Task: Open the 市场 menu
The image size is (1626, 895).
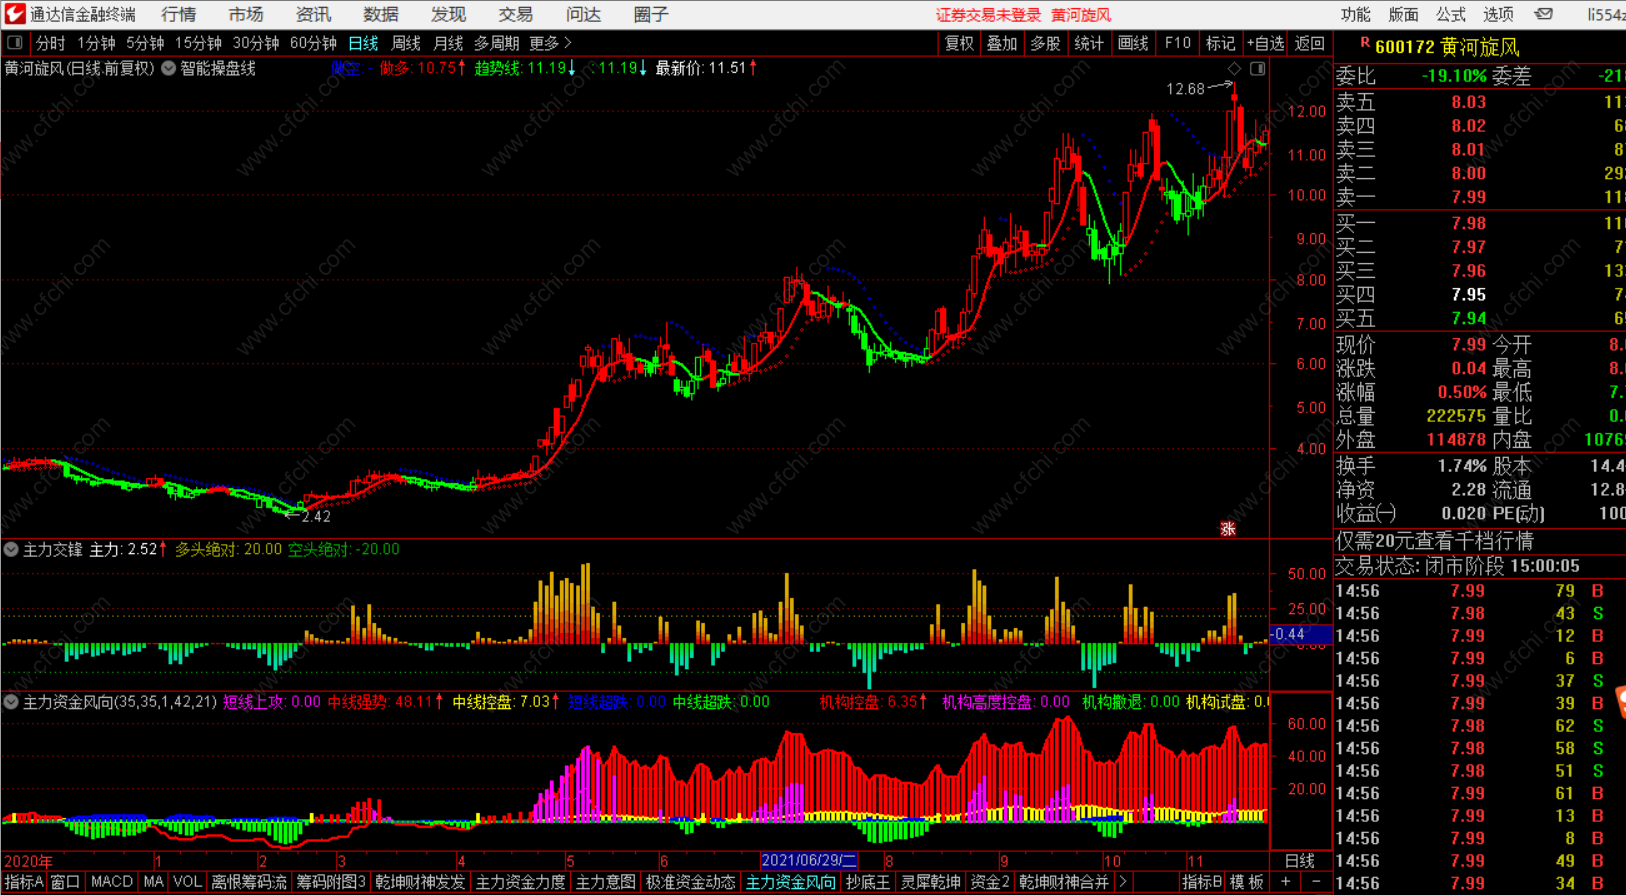Action: coord(246,14)
